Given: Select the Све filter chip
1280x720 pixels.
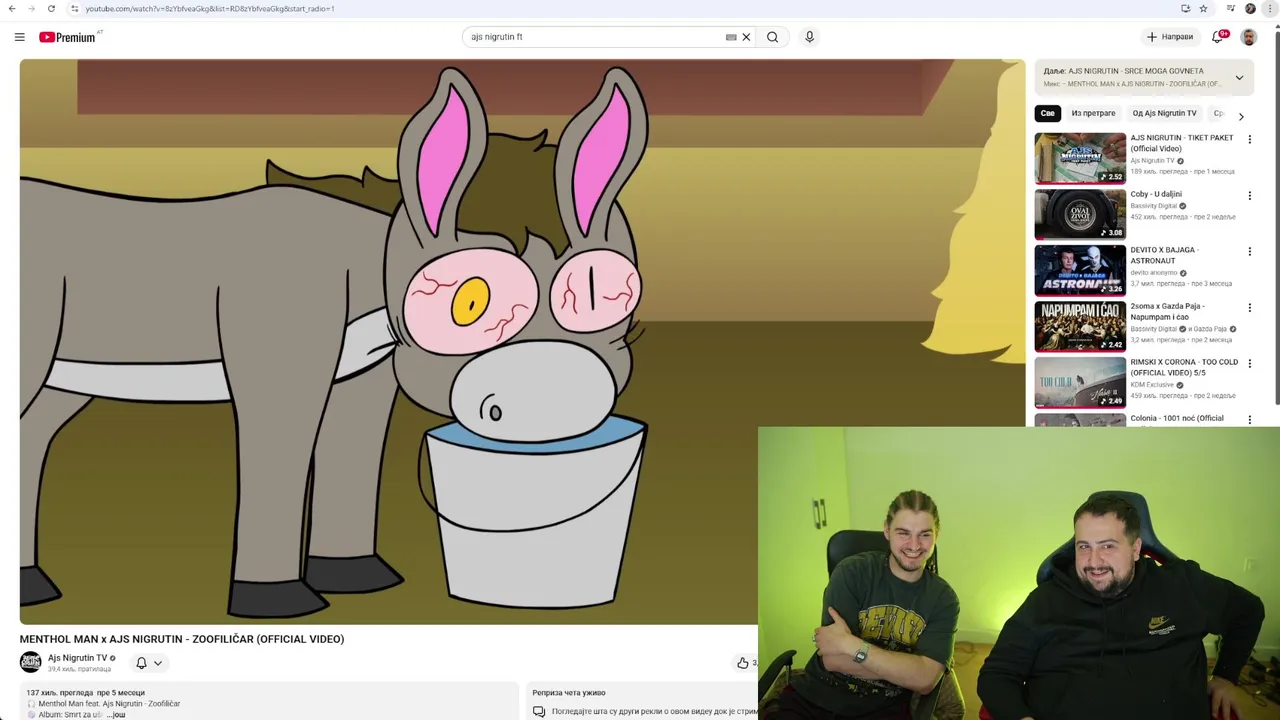Looking at the screenshot, I should (x=1047, y=113).
